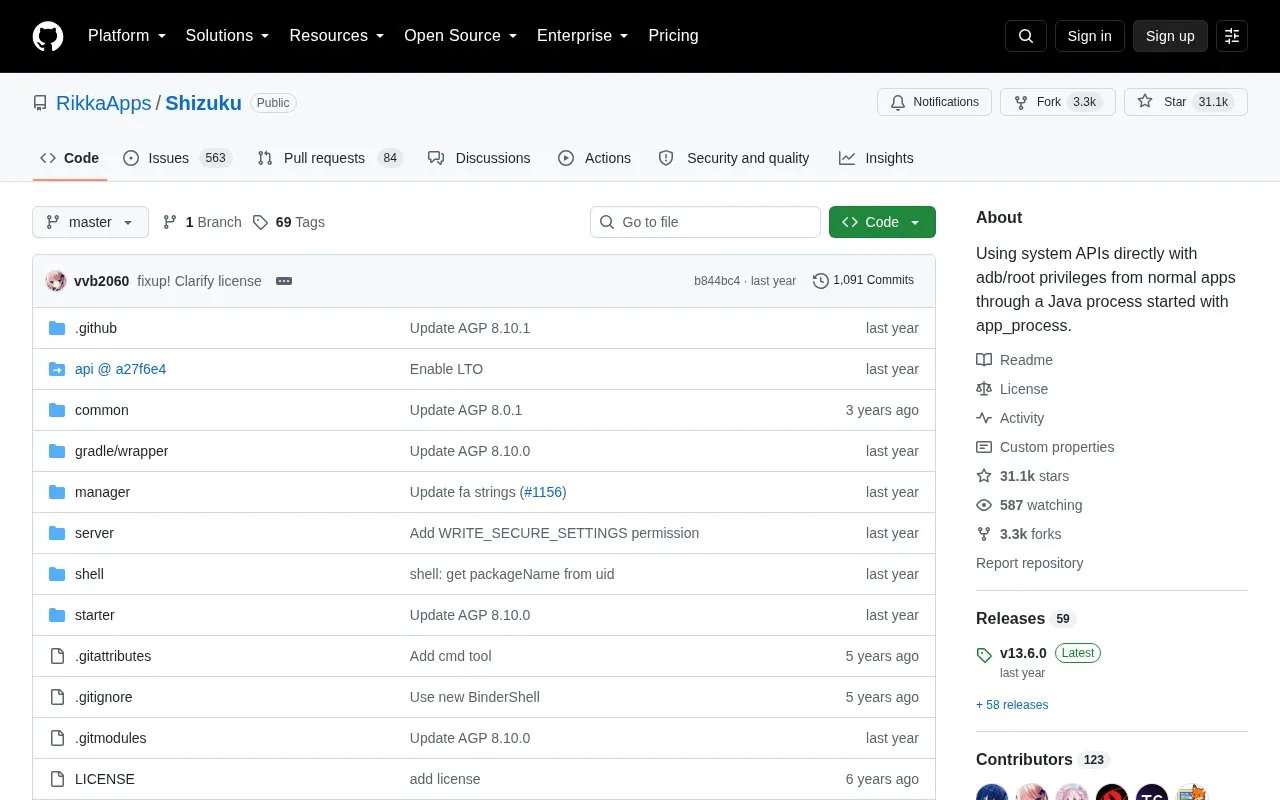Open the Solutions dropdown menu
The width and height of the screenshot is (1280, 800).
[228, 36]
